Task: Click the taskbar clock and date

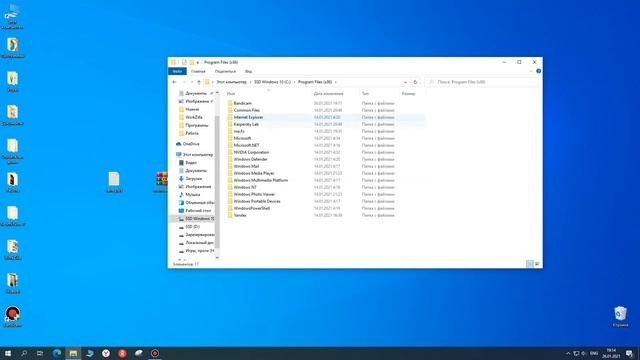Action: 611,353
